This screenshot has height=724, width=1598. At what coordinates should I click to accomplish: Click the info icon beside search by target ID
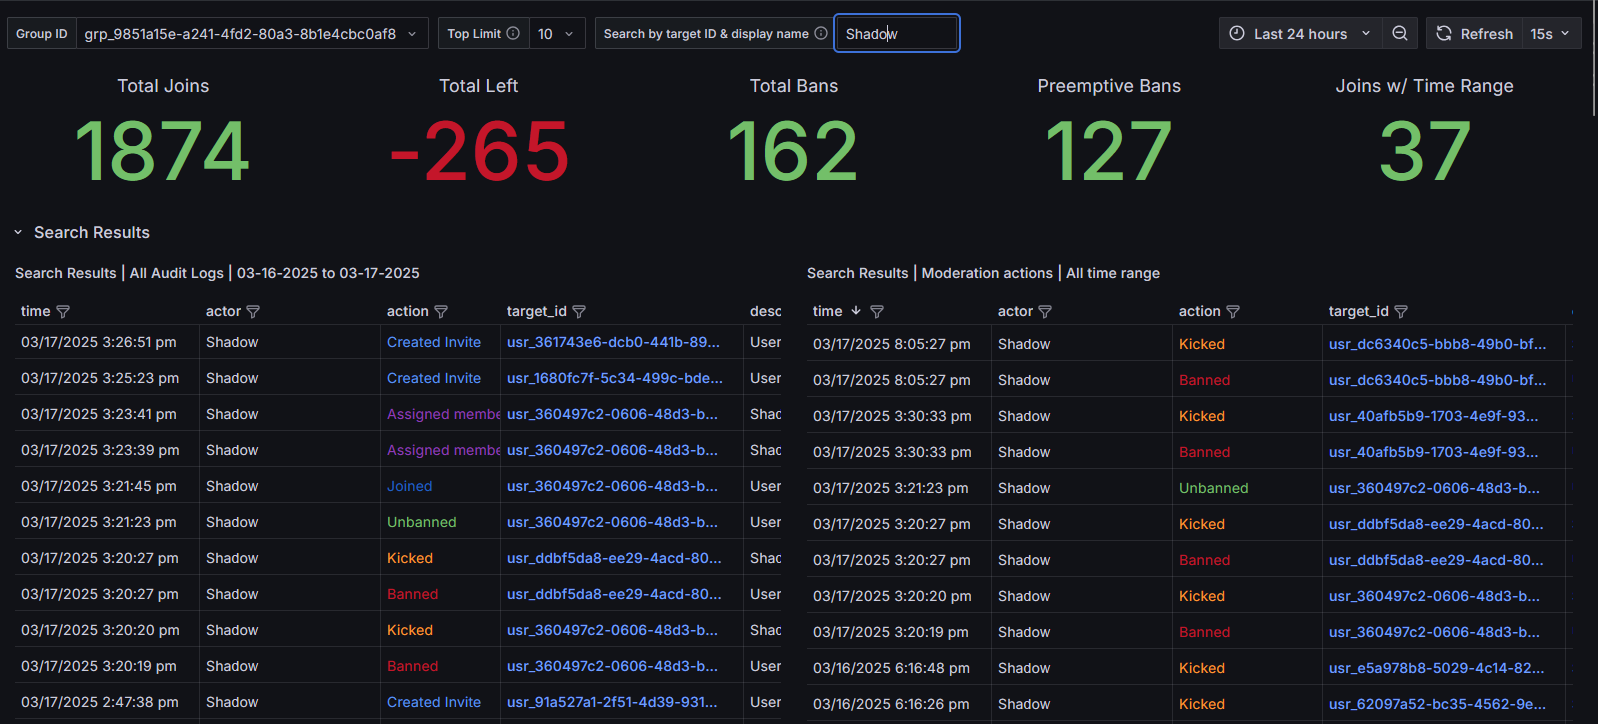coord(821,33)
